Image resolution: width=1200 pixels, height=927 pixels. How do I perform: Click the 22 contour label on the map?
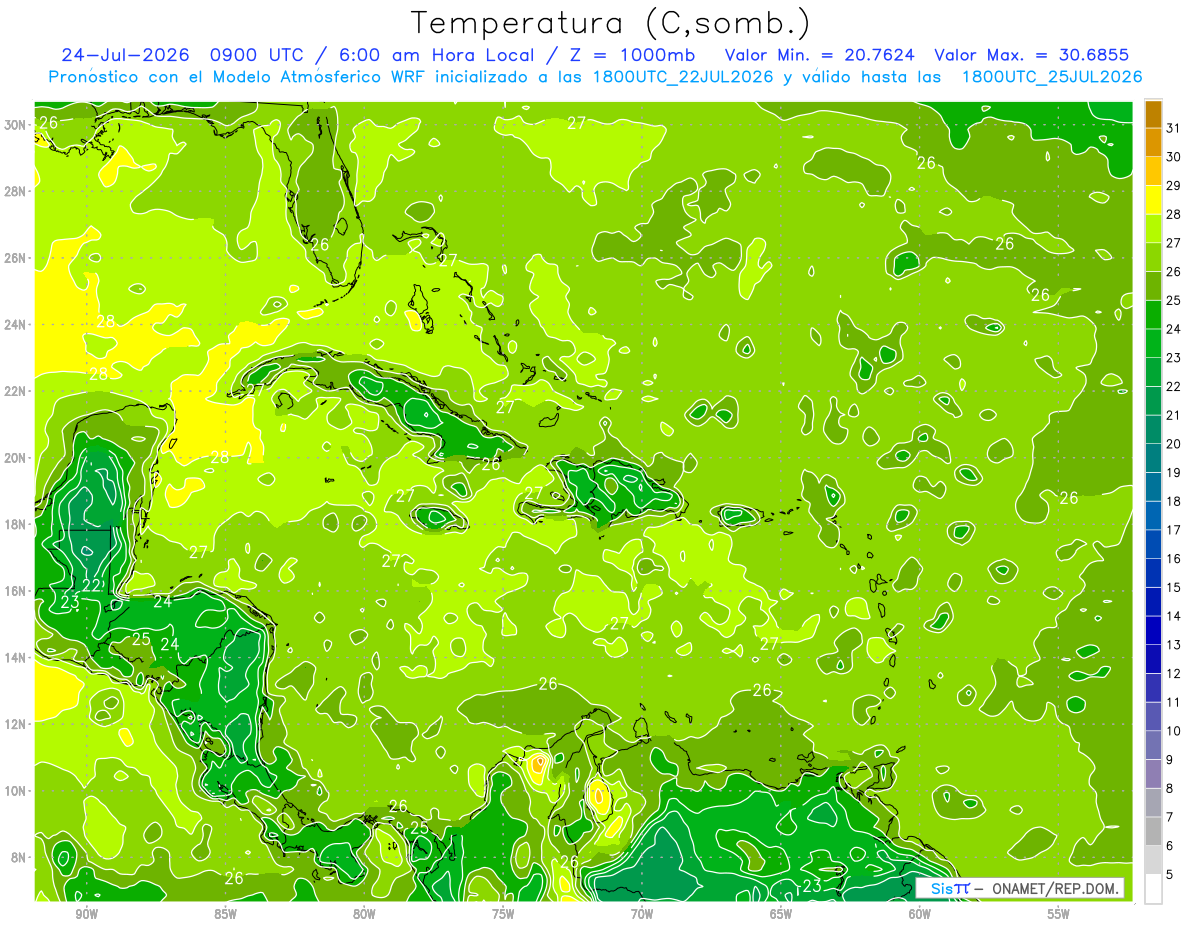click(x=92, y=585)
